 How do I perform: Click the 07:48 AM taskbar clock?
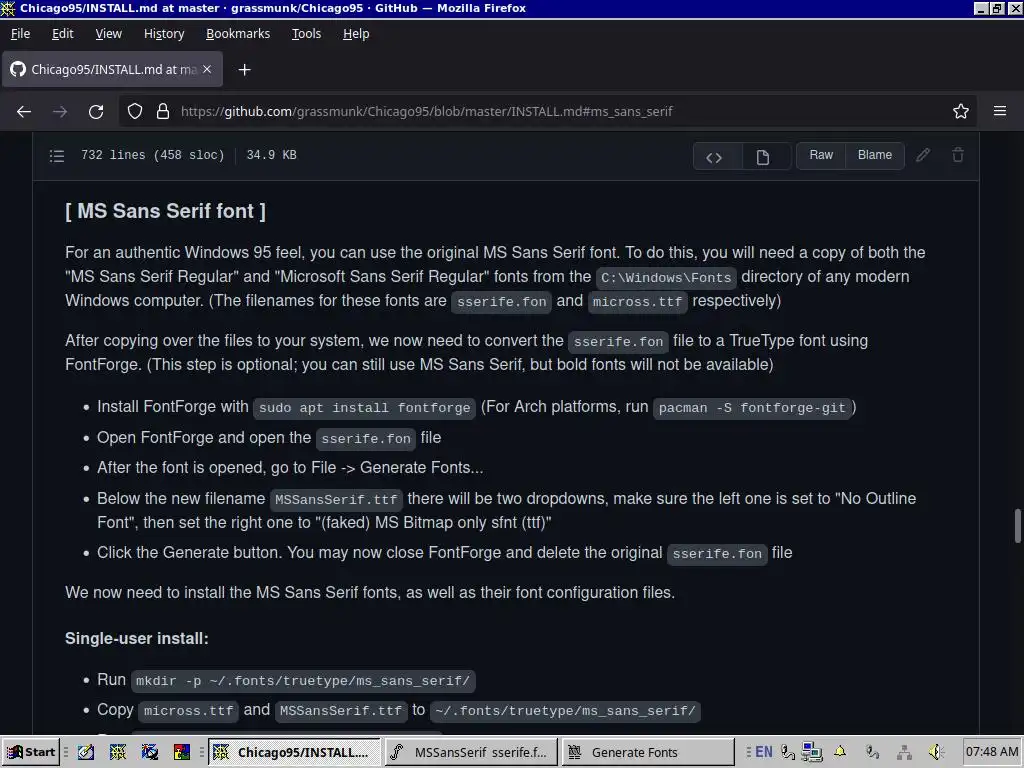pos(992,752)
